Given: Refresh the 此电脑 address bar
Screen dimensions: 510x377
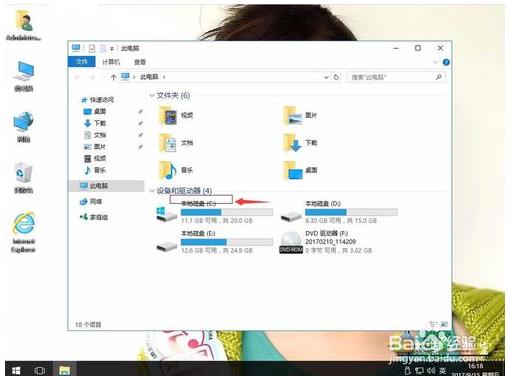Looking at the screenshot, I should 336,77.
